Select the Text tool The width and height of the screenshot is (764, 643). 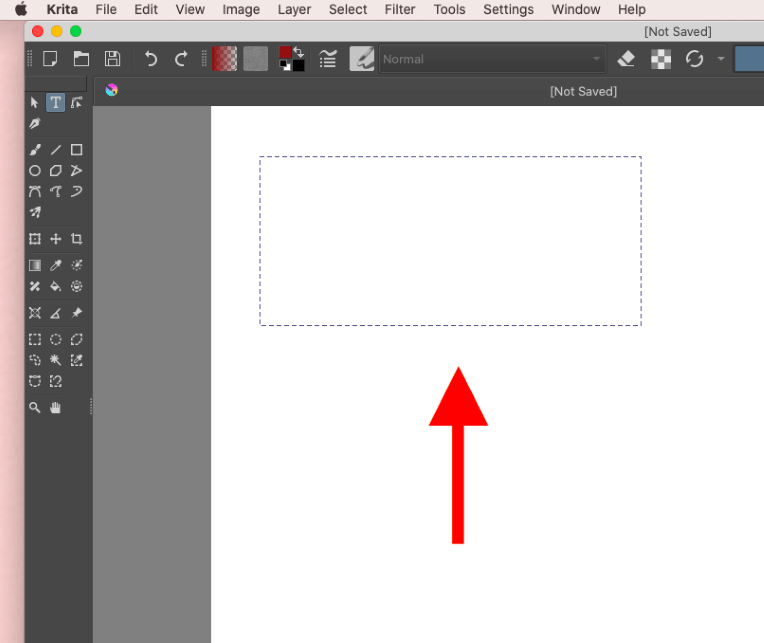[56, 103]
